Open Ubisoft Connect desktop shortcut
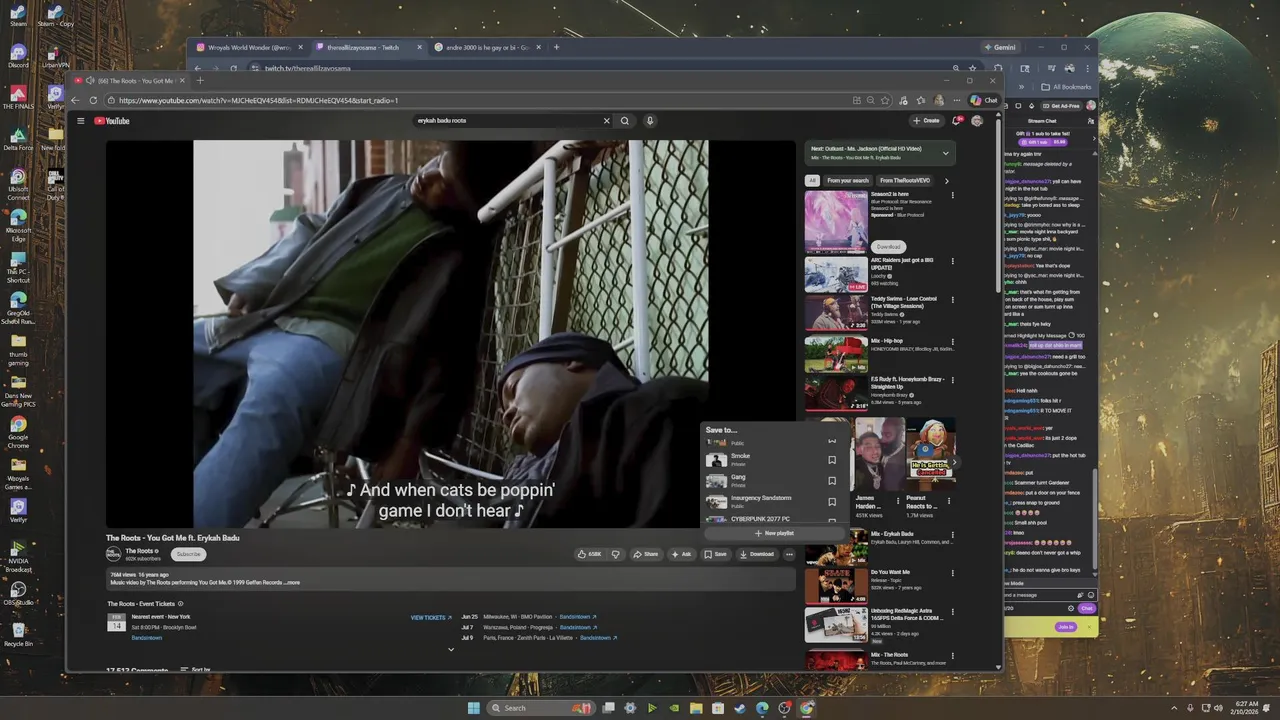This screenshot has width=1280, height=720. click(x=18, y=184)
